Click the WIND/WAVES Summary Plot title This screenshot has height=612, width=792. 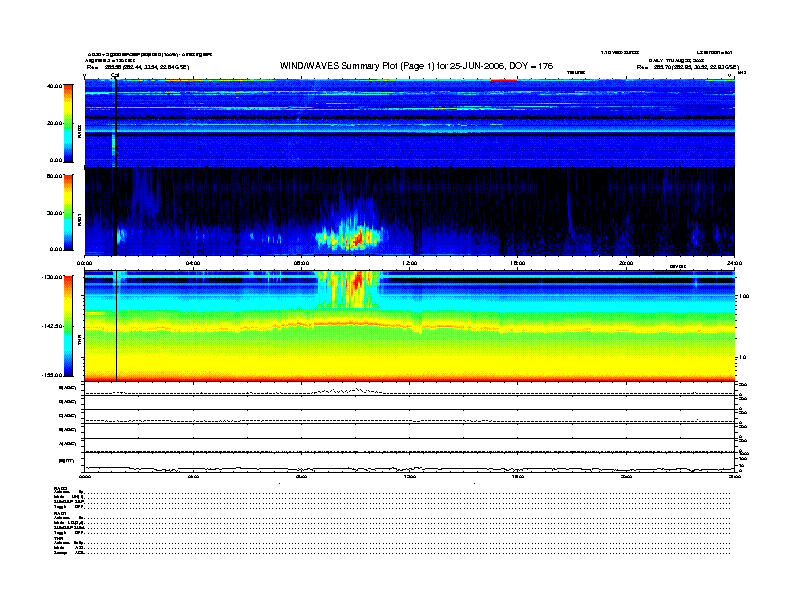tap(416, 66)
